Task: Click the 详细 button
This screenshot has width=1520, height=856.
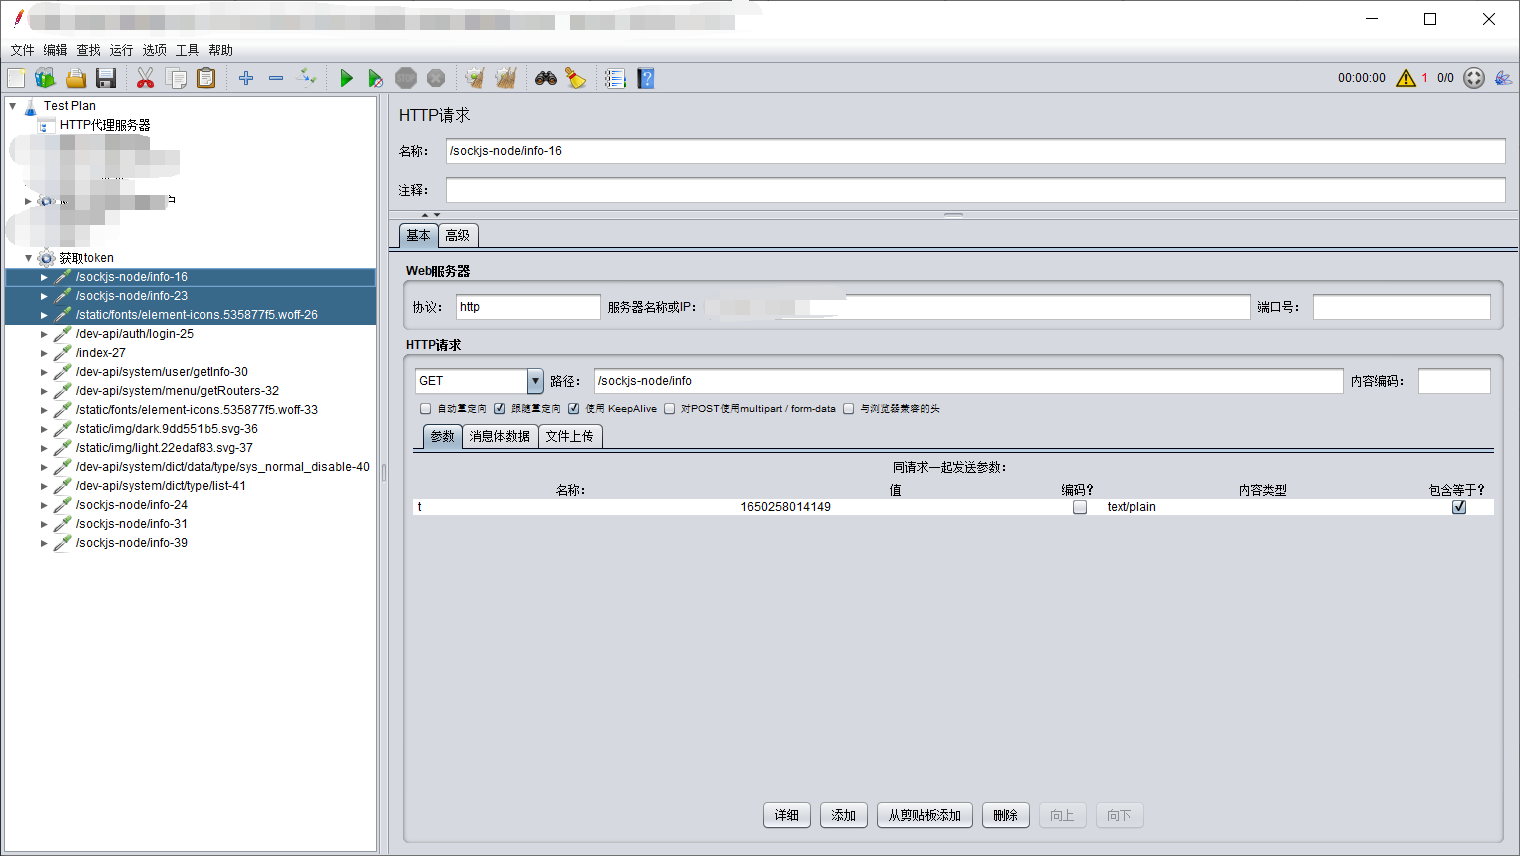Action: coord(787,815)
